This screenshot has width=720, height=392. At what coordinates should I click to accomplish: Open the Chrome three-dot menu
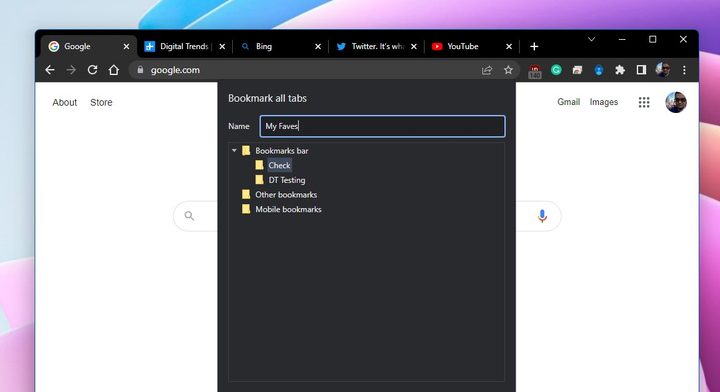pyautogui.click(x=684, y=70)
